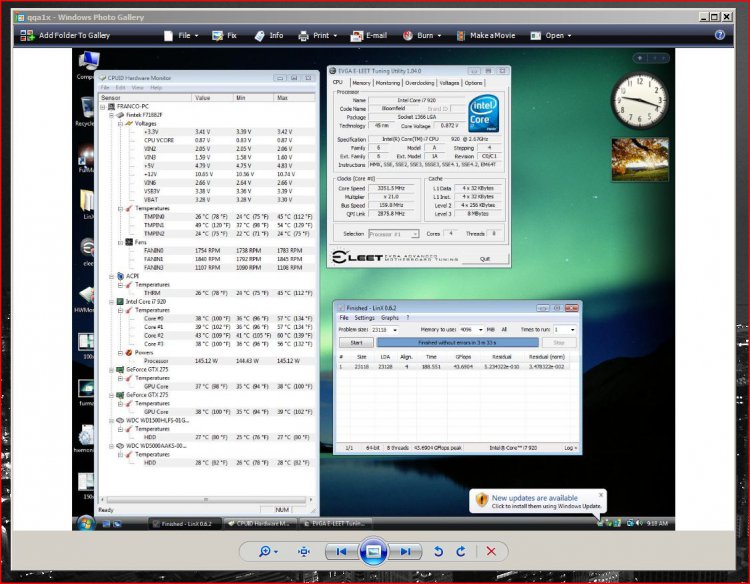
Task: Select the CPU VCORE row
Action: tap(208, 140)
